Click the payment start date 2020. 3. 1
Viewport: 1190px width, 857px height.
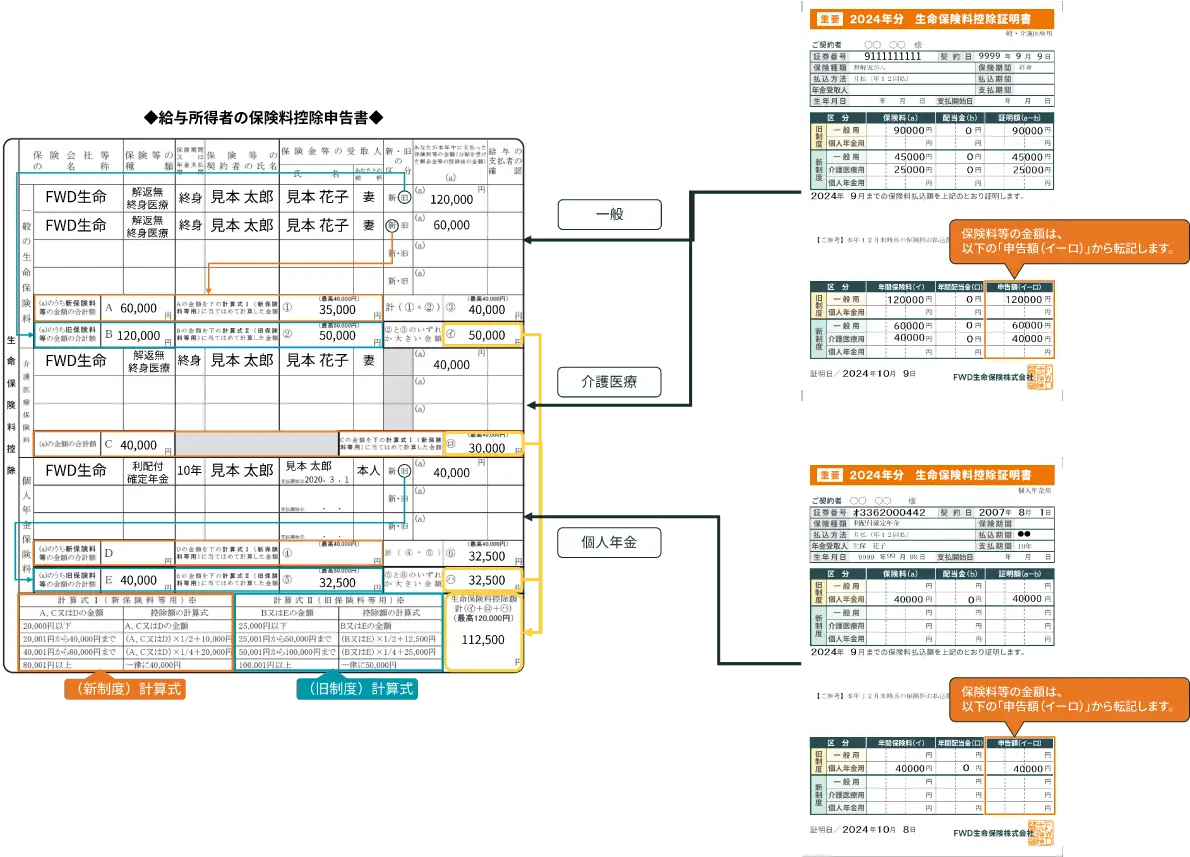327,480
